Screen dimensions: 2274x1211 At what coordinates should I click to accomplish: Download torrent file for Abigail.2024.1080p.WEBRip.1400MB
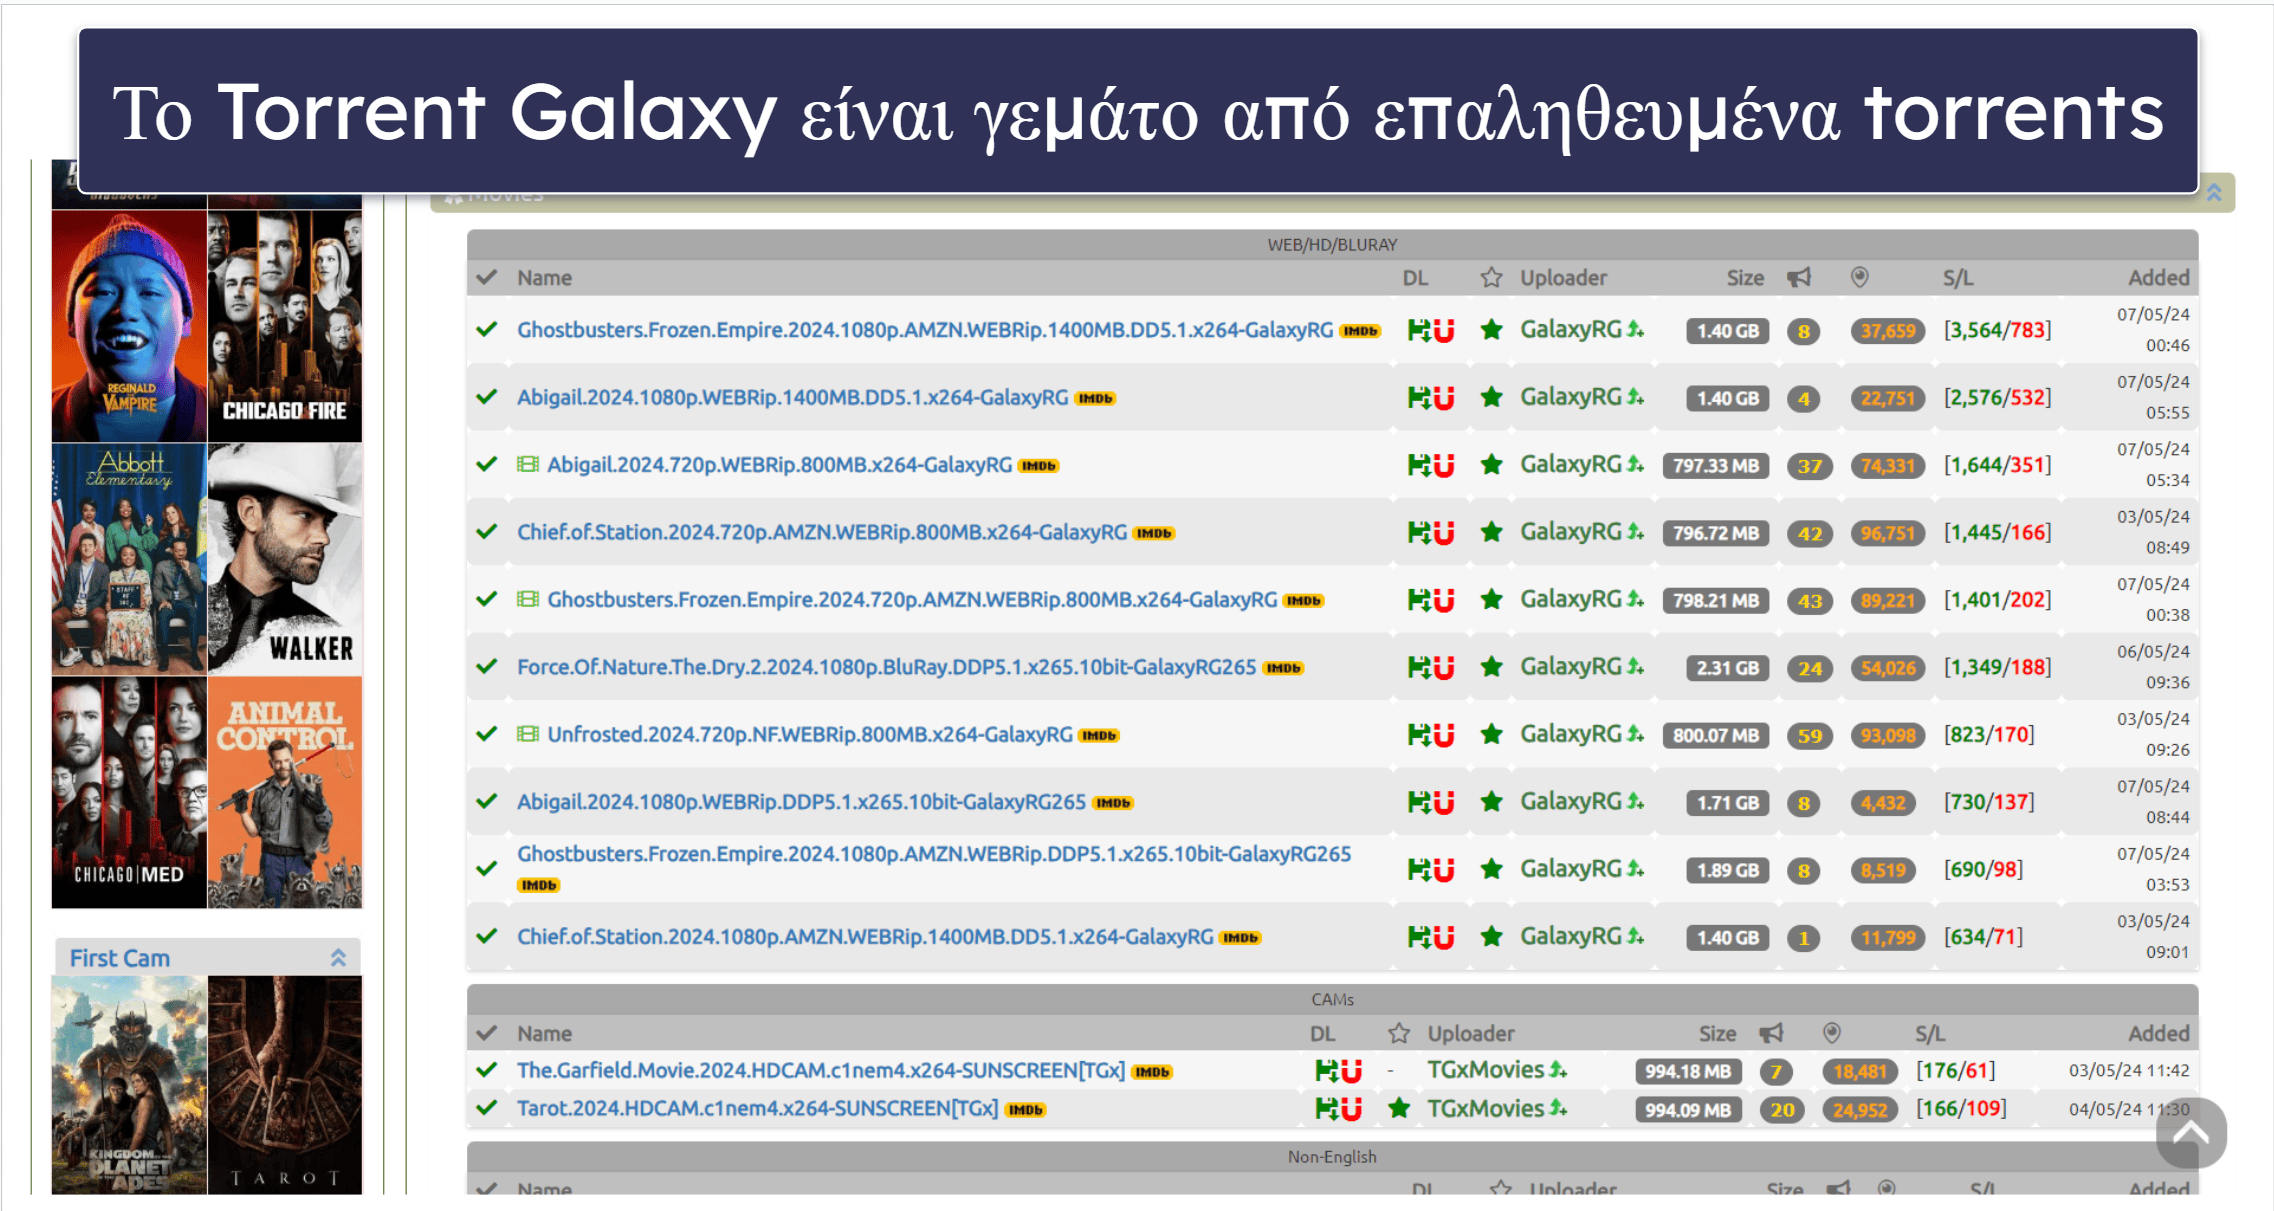click(x=1418, y=398)
